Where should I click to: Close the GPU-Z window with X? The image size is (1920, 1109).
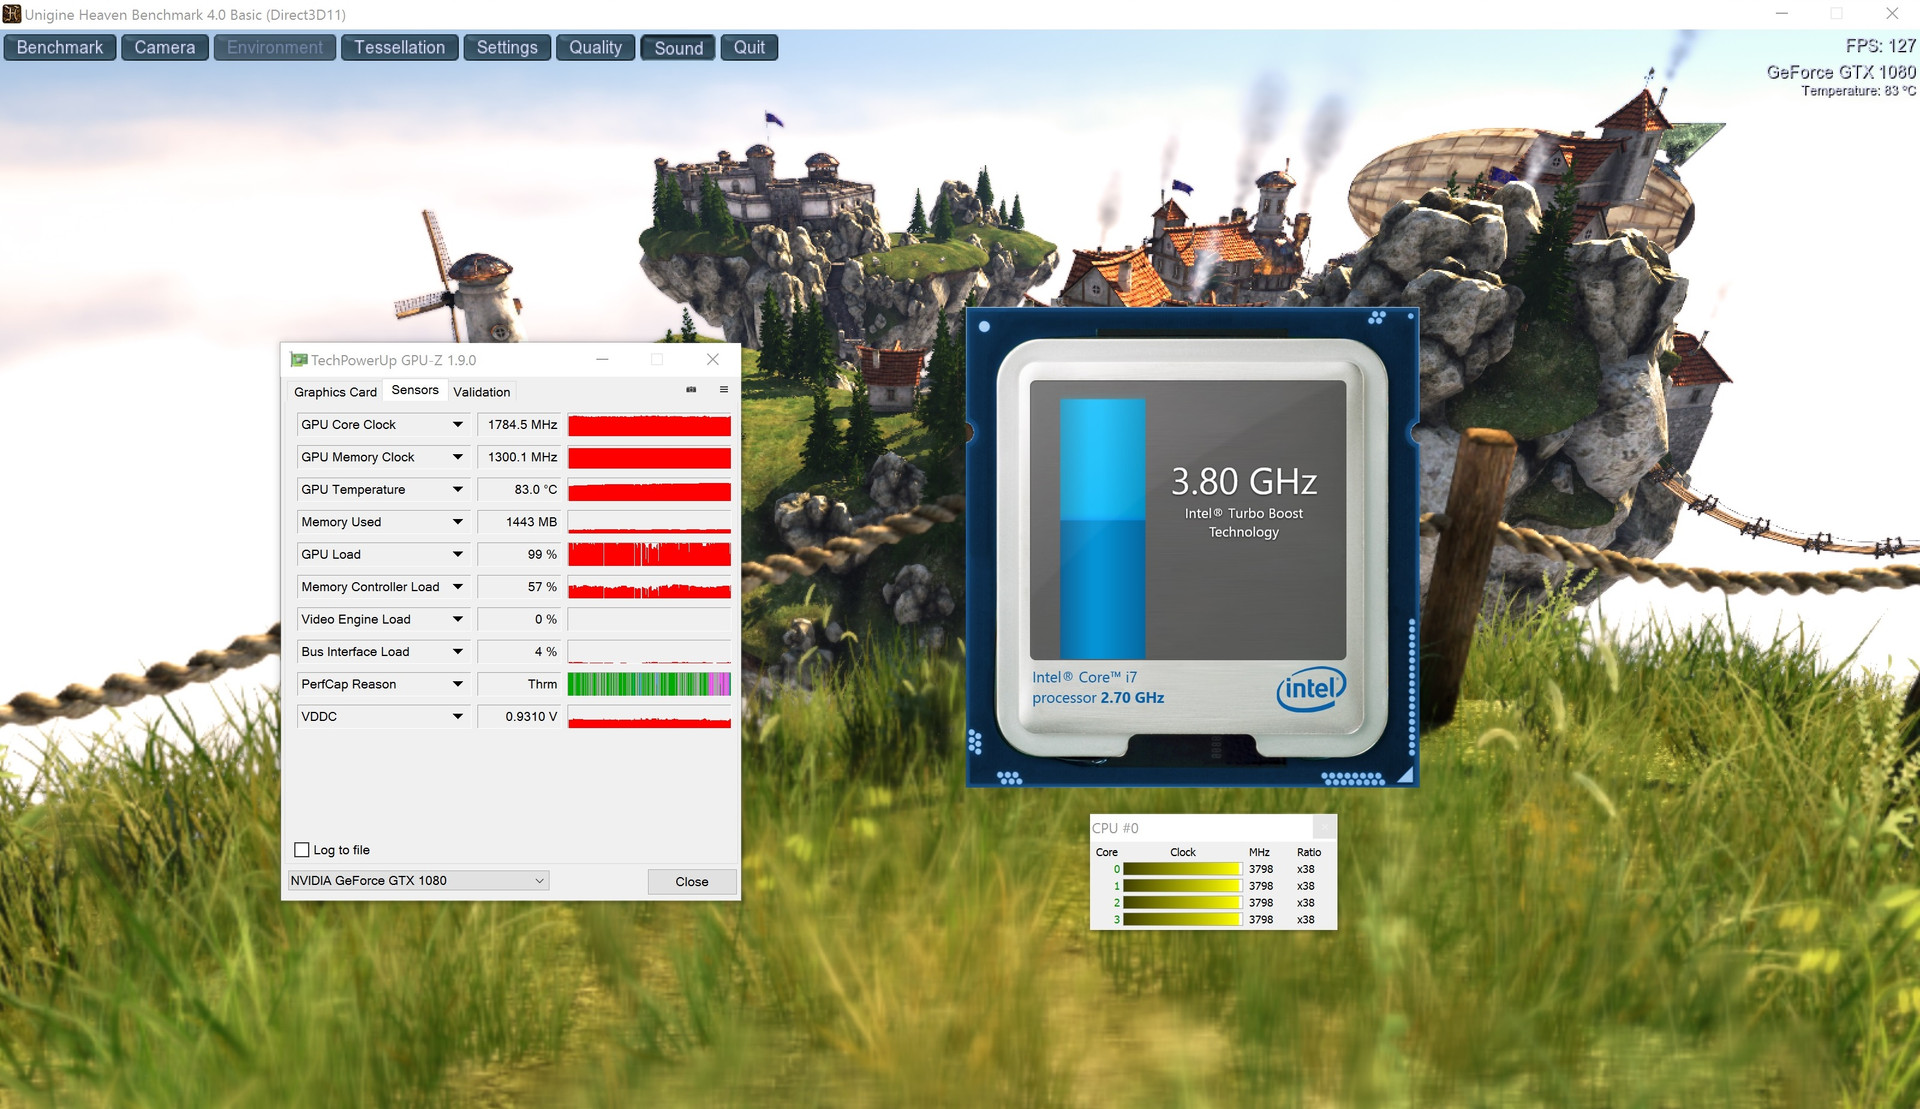pos(713,360)
